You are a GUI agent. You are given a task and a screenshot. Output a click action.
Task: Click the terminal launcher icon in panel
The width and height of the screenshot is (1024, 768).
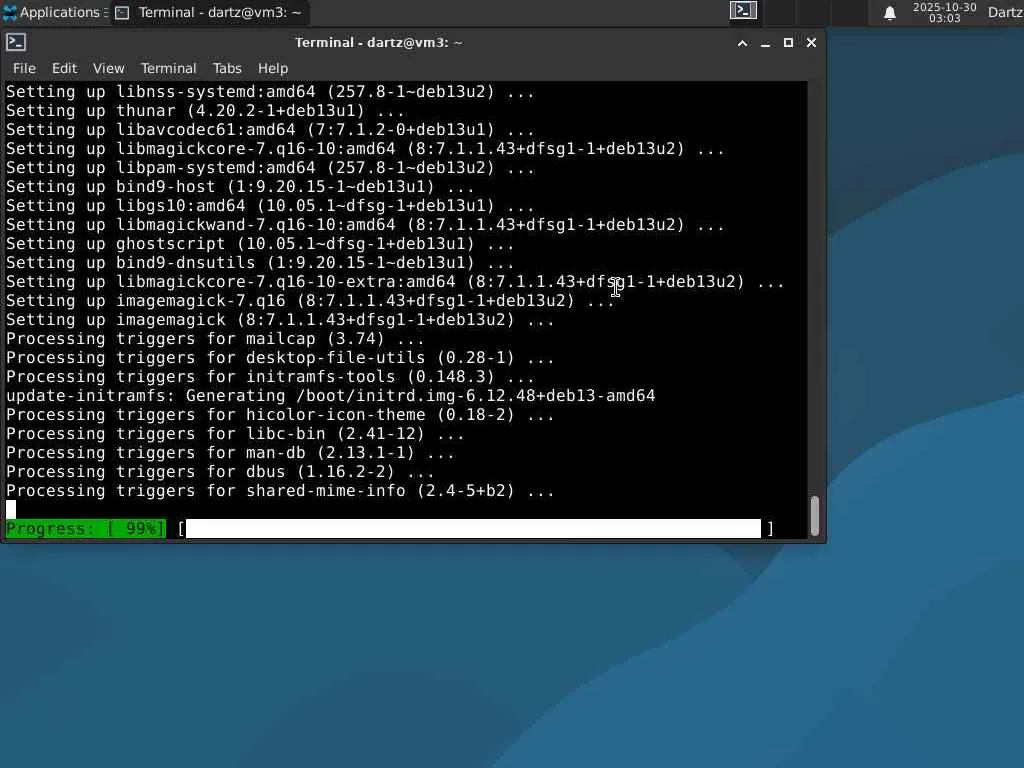pyautogui.click(x=743, y=10)
